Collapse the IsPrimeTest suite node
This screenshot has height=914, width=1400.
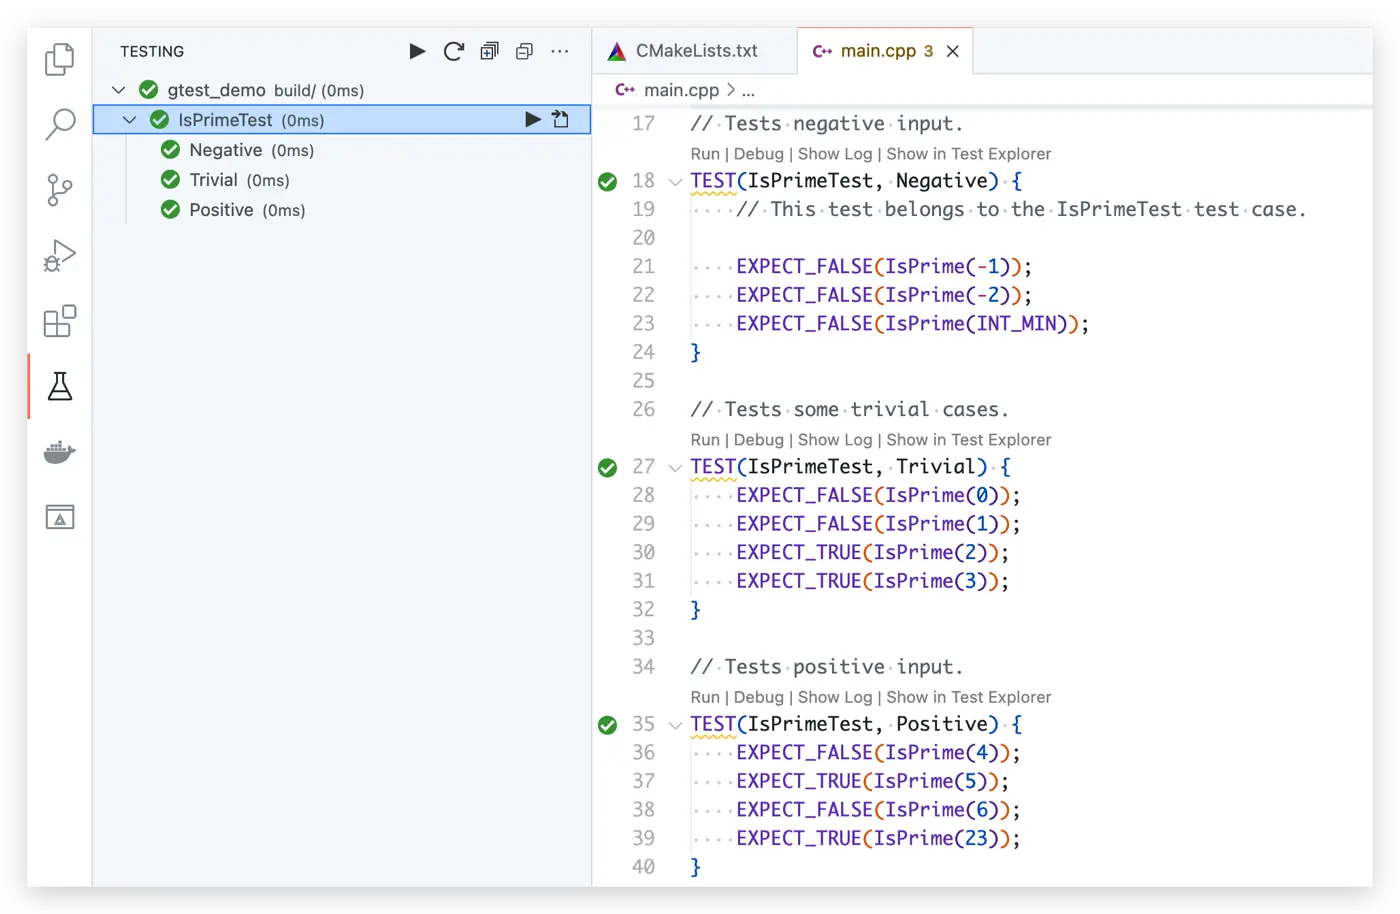point(130,120)
